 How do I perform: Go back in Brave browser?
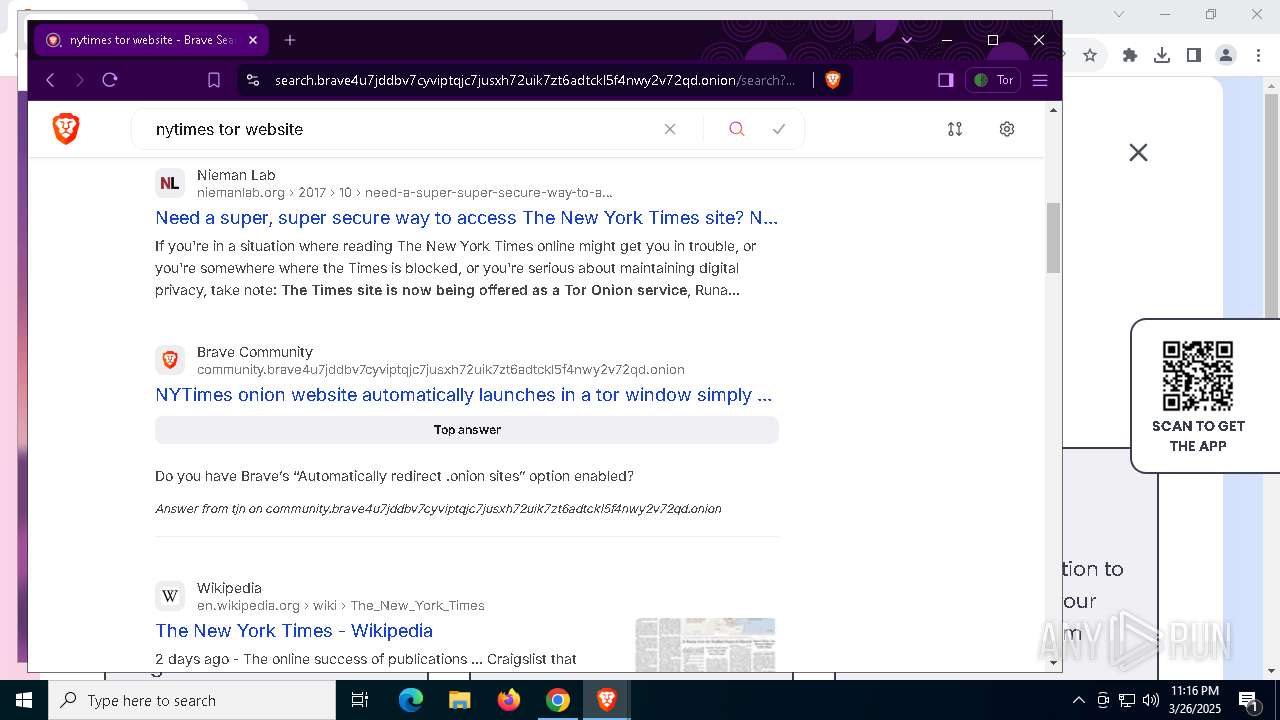pyautogui.click(x=50, y=80)
